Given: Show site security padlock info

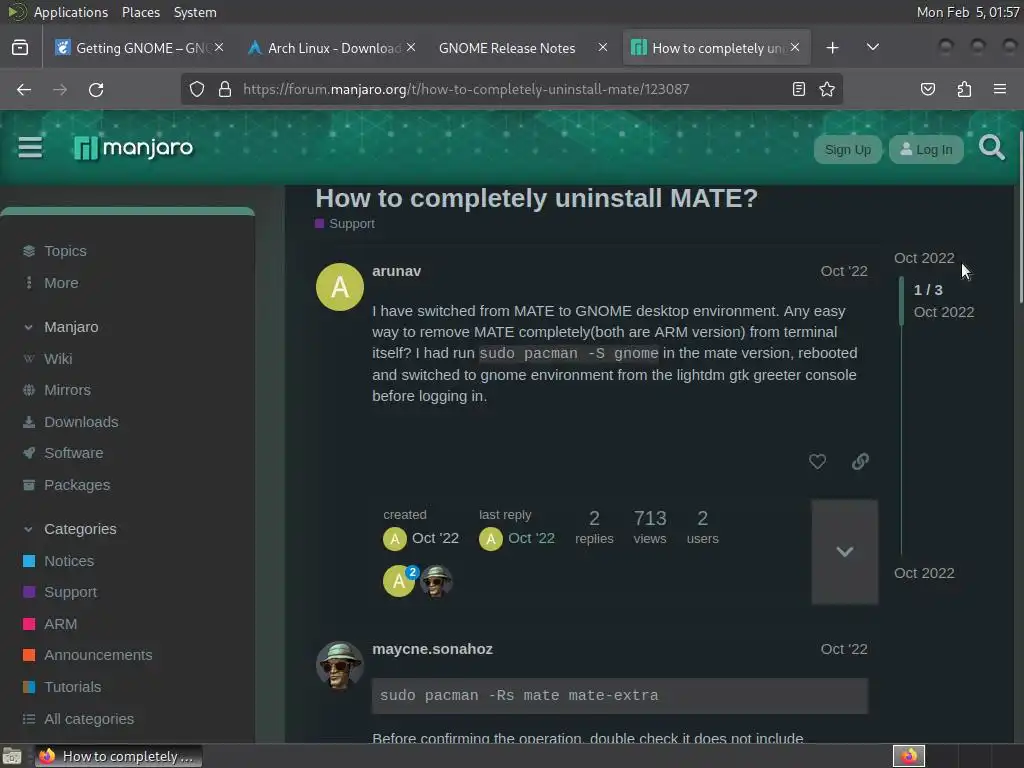Looking at the screenshot, I should pyautogui.click(x=225, y=89).
